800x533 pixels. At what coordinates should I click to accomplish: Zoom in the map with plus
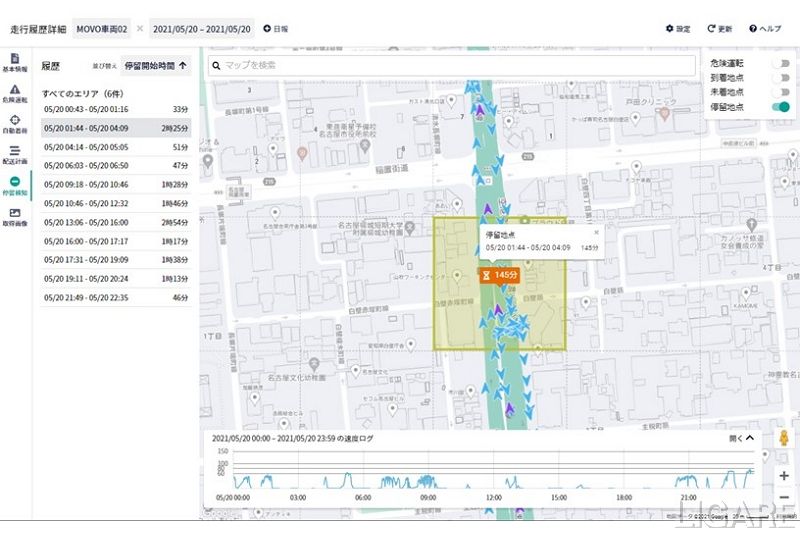(x=783, y=476)
